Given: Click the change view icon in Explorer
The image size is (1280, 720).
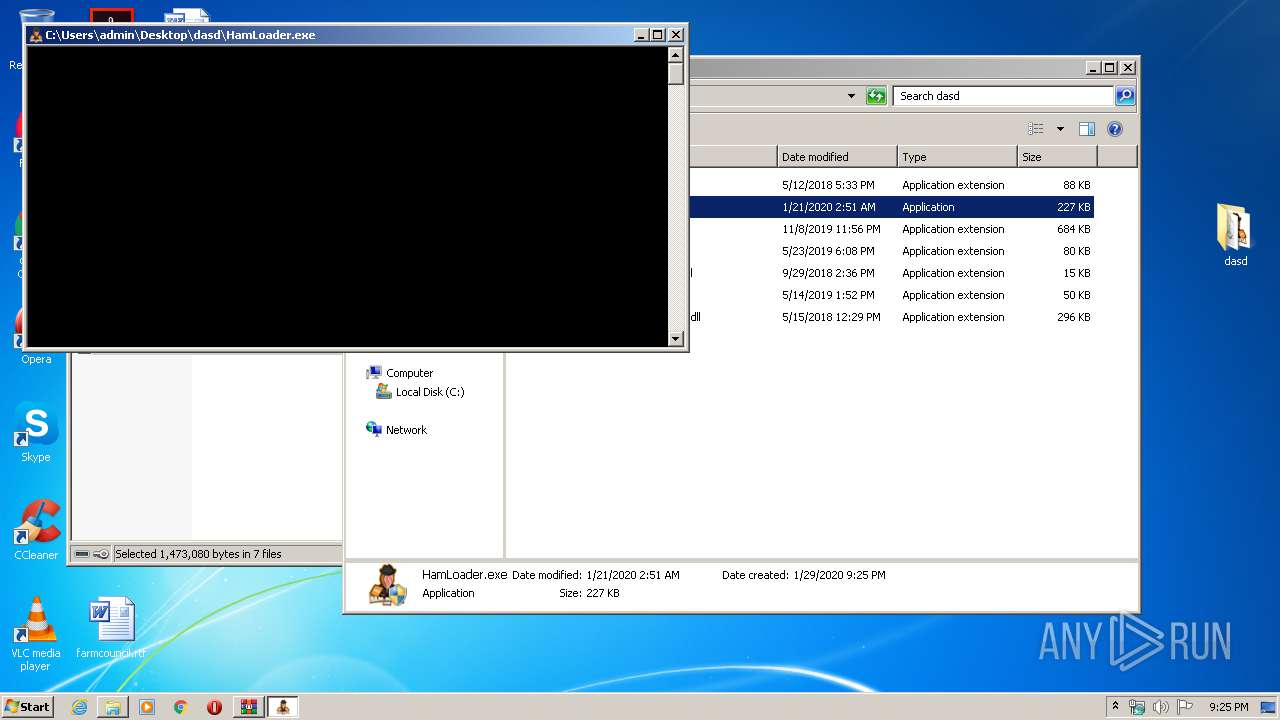Looking at the screenshot, I should click(1036, 129).
